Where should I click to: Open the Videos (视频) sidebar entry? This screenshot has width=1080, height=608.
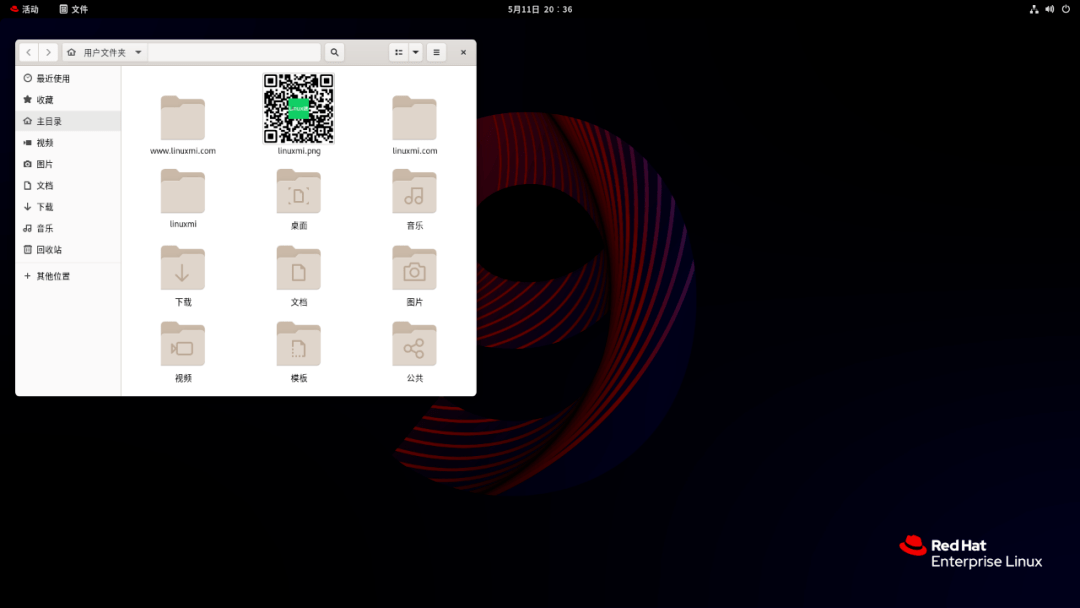tap(47, 142)
